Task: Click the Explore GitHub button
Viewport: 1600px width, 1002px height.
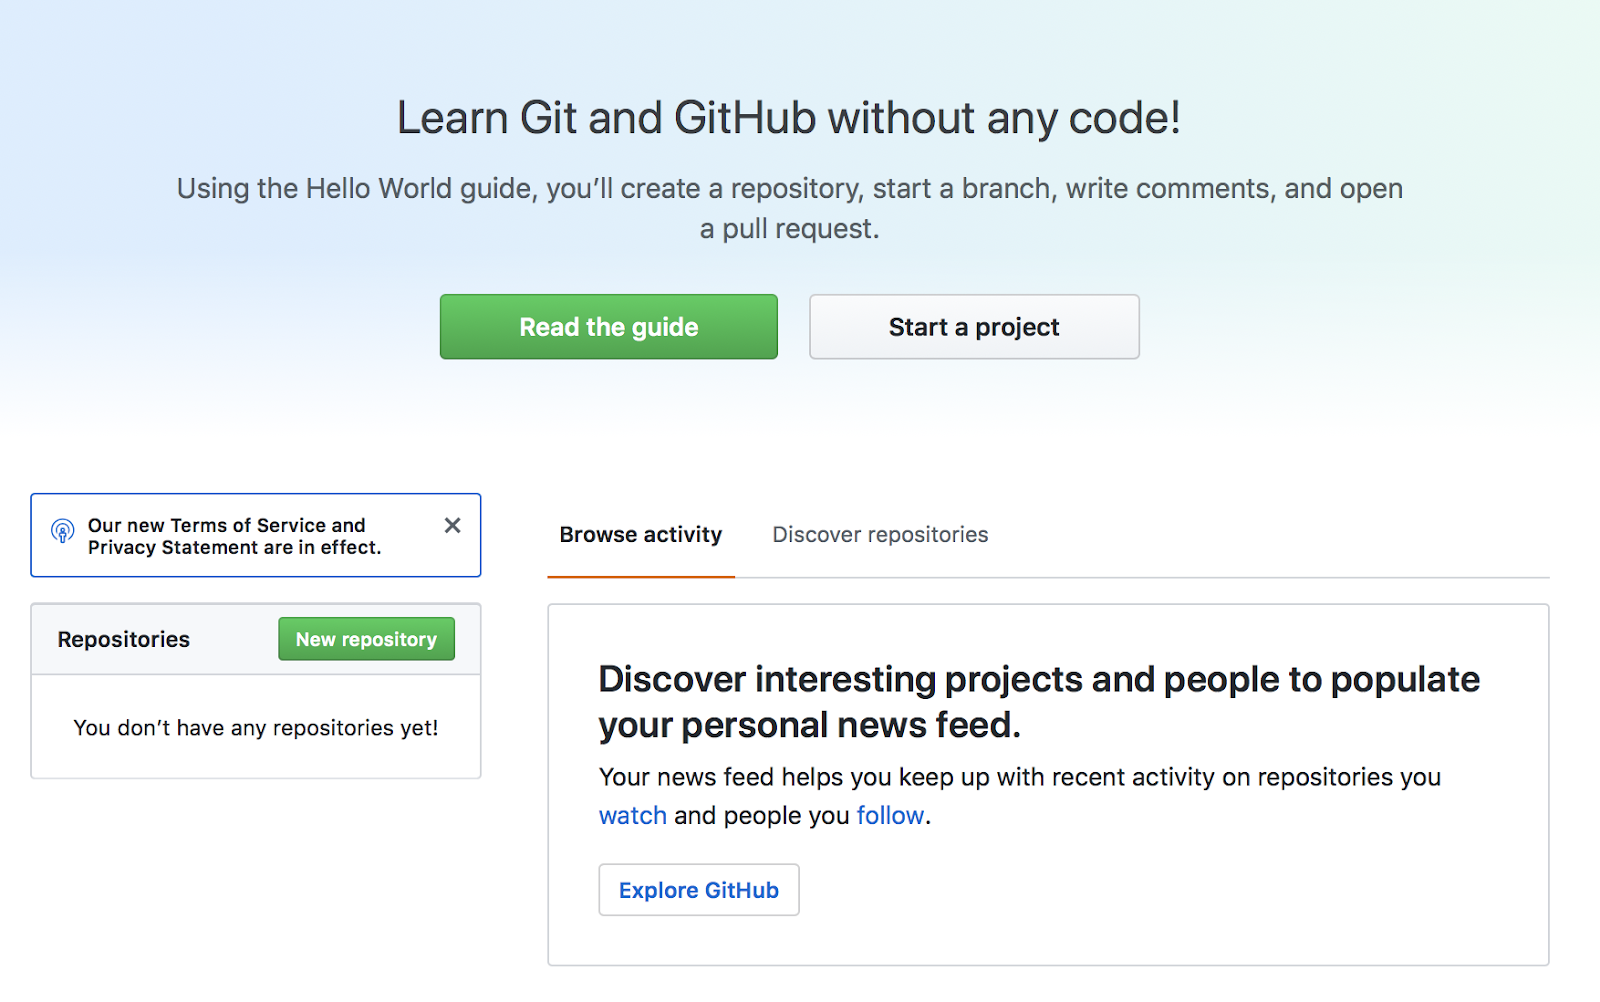Action: pos(698,890)
